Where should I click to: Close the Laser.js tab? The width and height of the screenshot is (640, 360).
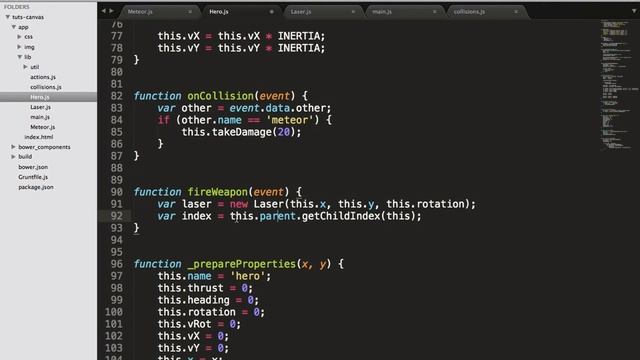pyautogui.click(x=353, y=12)
